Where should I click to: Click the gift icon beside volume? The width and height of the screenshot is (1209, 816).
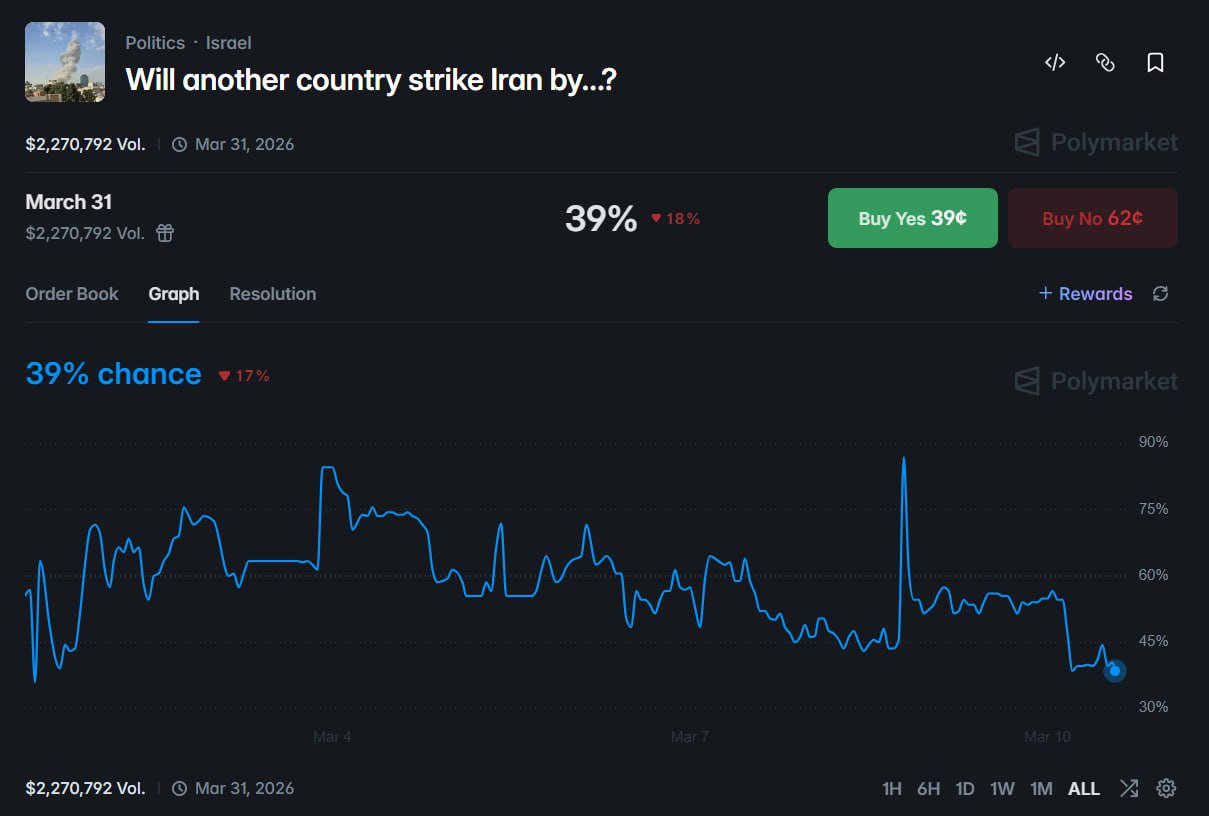pyautogui.click(x=165, y=233)
